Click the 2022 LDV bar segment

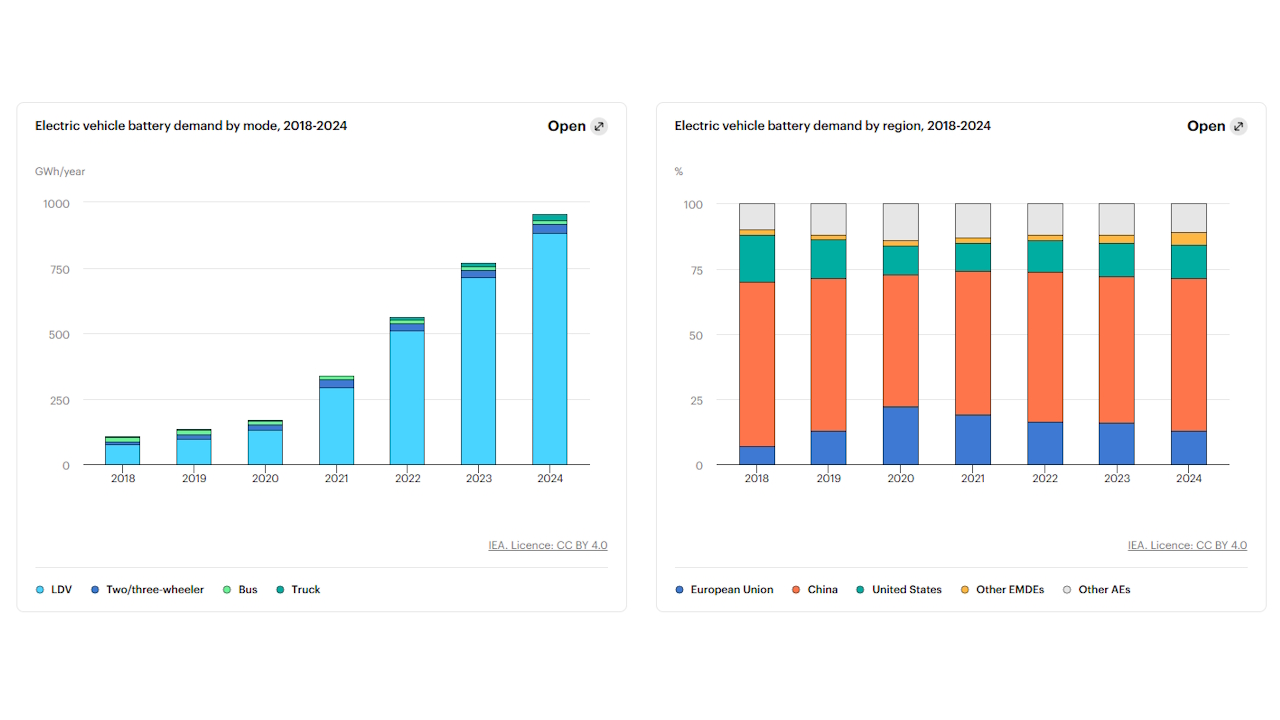(x=407, y=398)
